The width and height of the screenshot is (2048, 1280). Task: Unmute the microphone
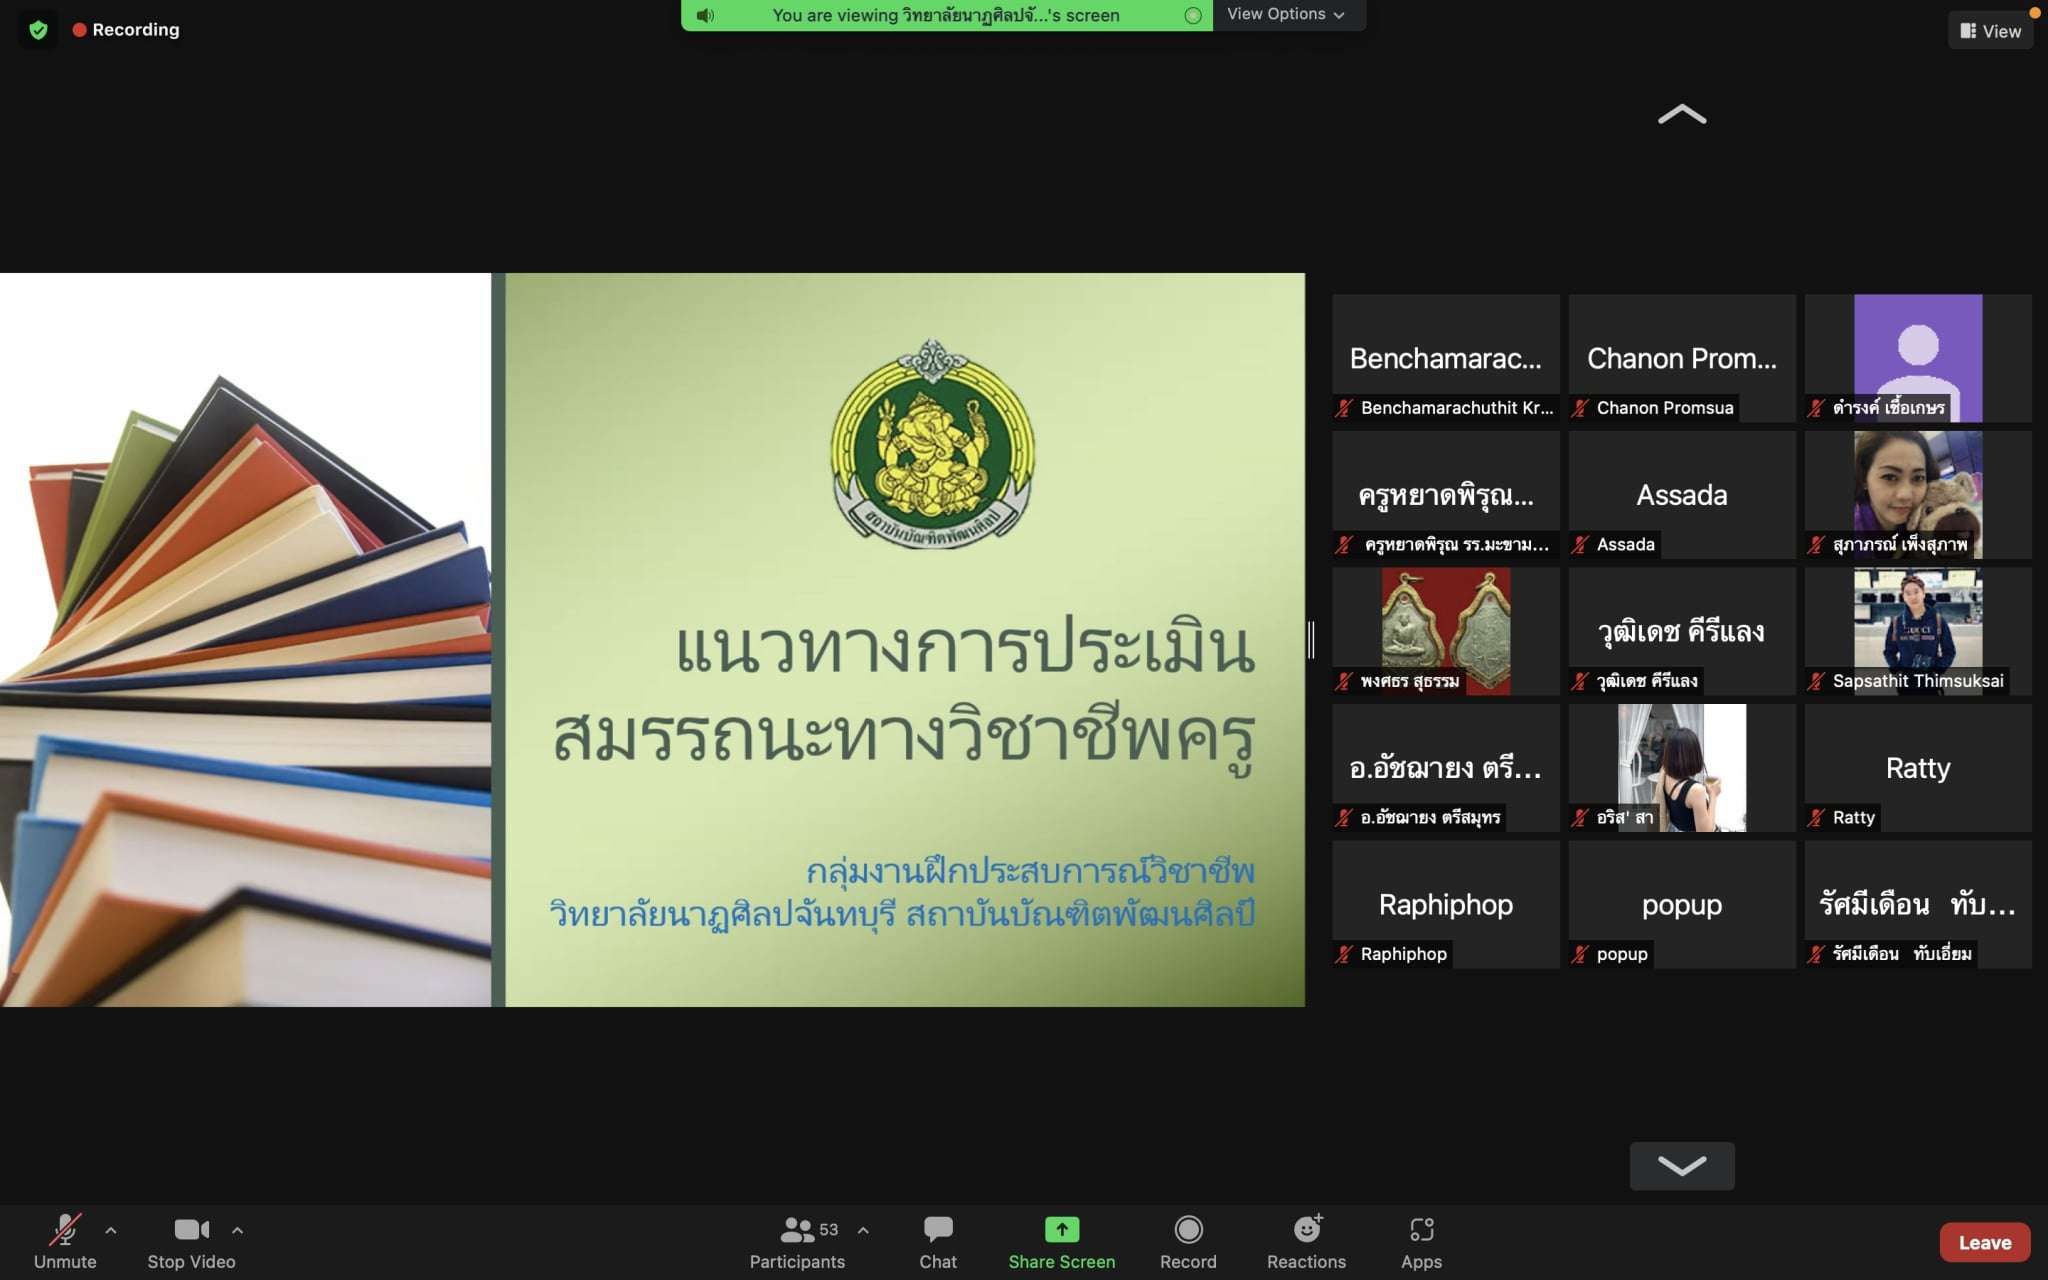[x=65, y=1230]
